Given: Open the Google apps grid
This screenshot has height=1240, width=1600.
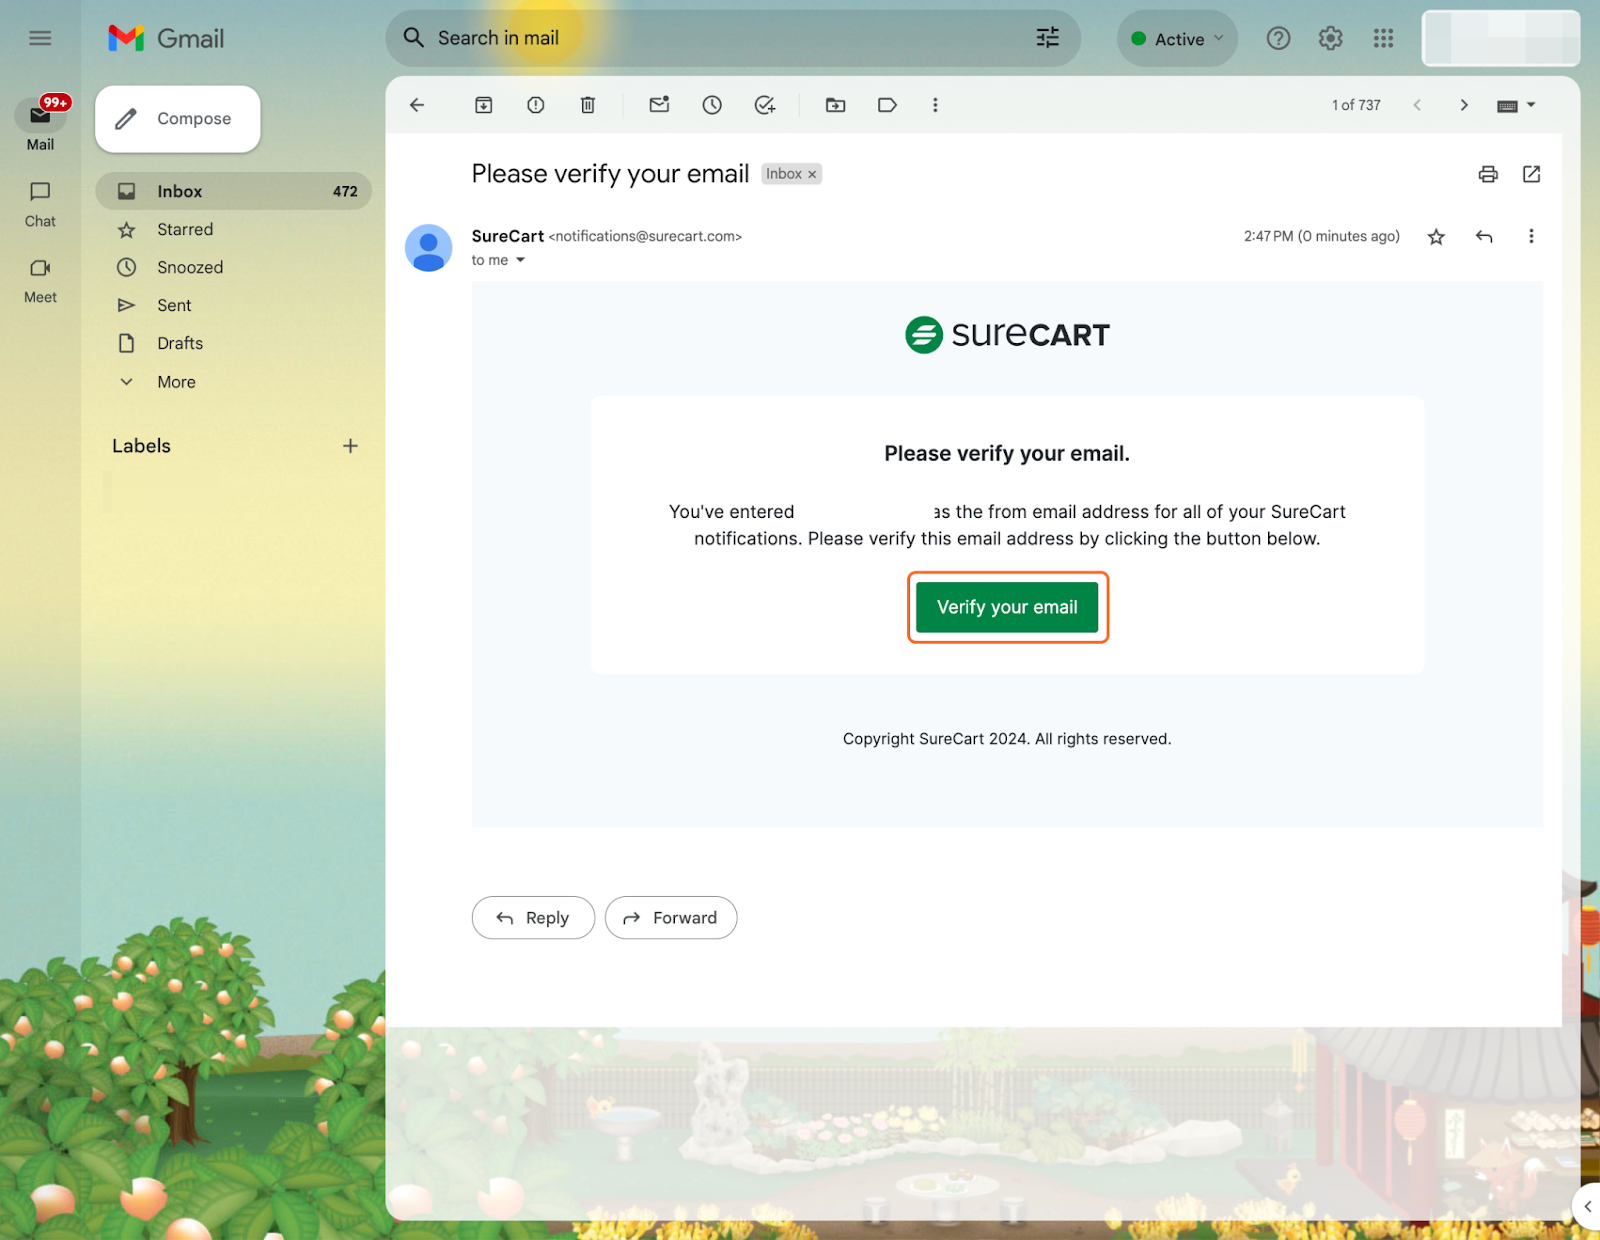Looking at the screenshot, I should coord(1383,38).
